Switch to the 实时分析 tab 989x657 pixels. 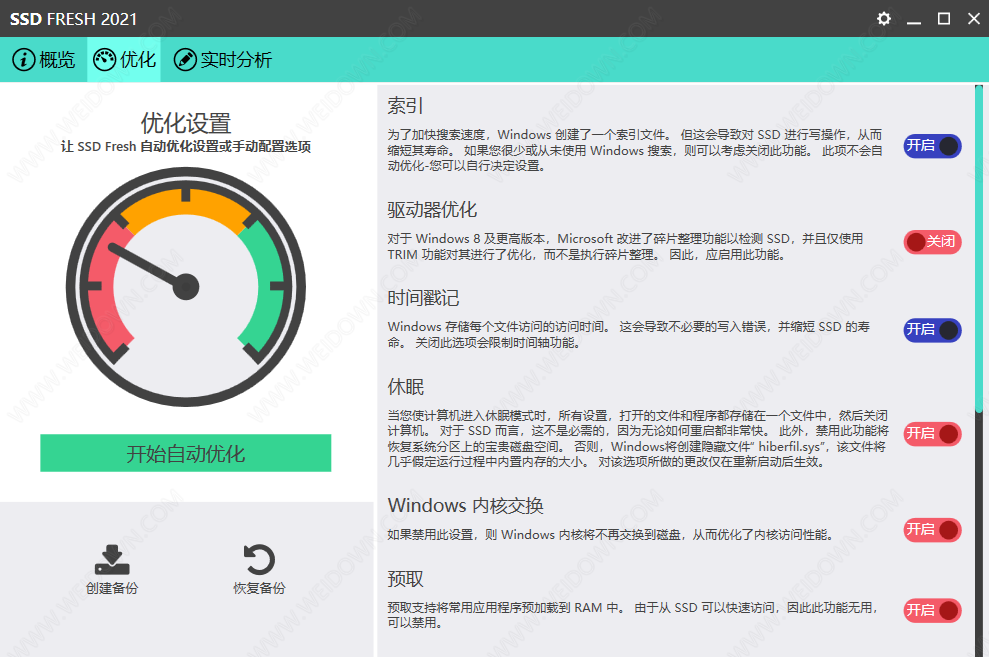pyautogui.click(x=223, y=60)
